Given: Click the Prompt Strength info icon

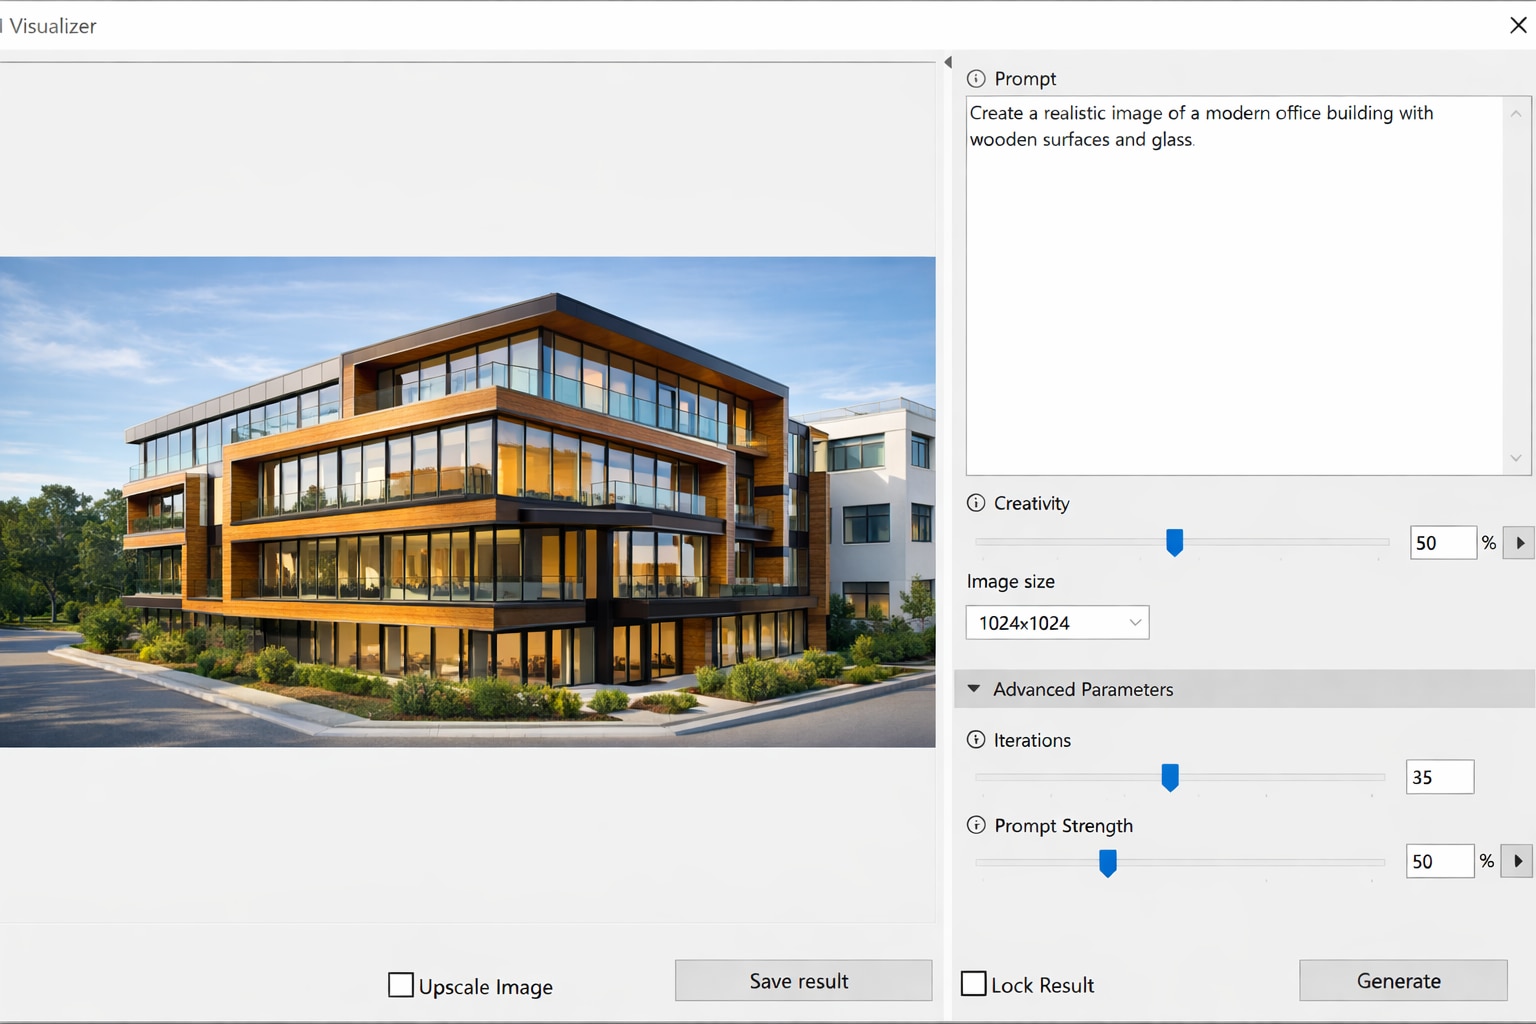Looking at the screenshot, I should (x=976, y=825).
